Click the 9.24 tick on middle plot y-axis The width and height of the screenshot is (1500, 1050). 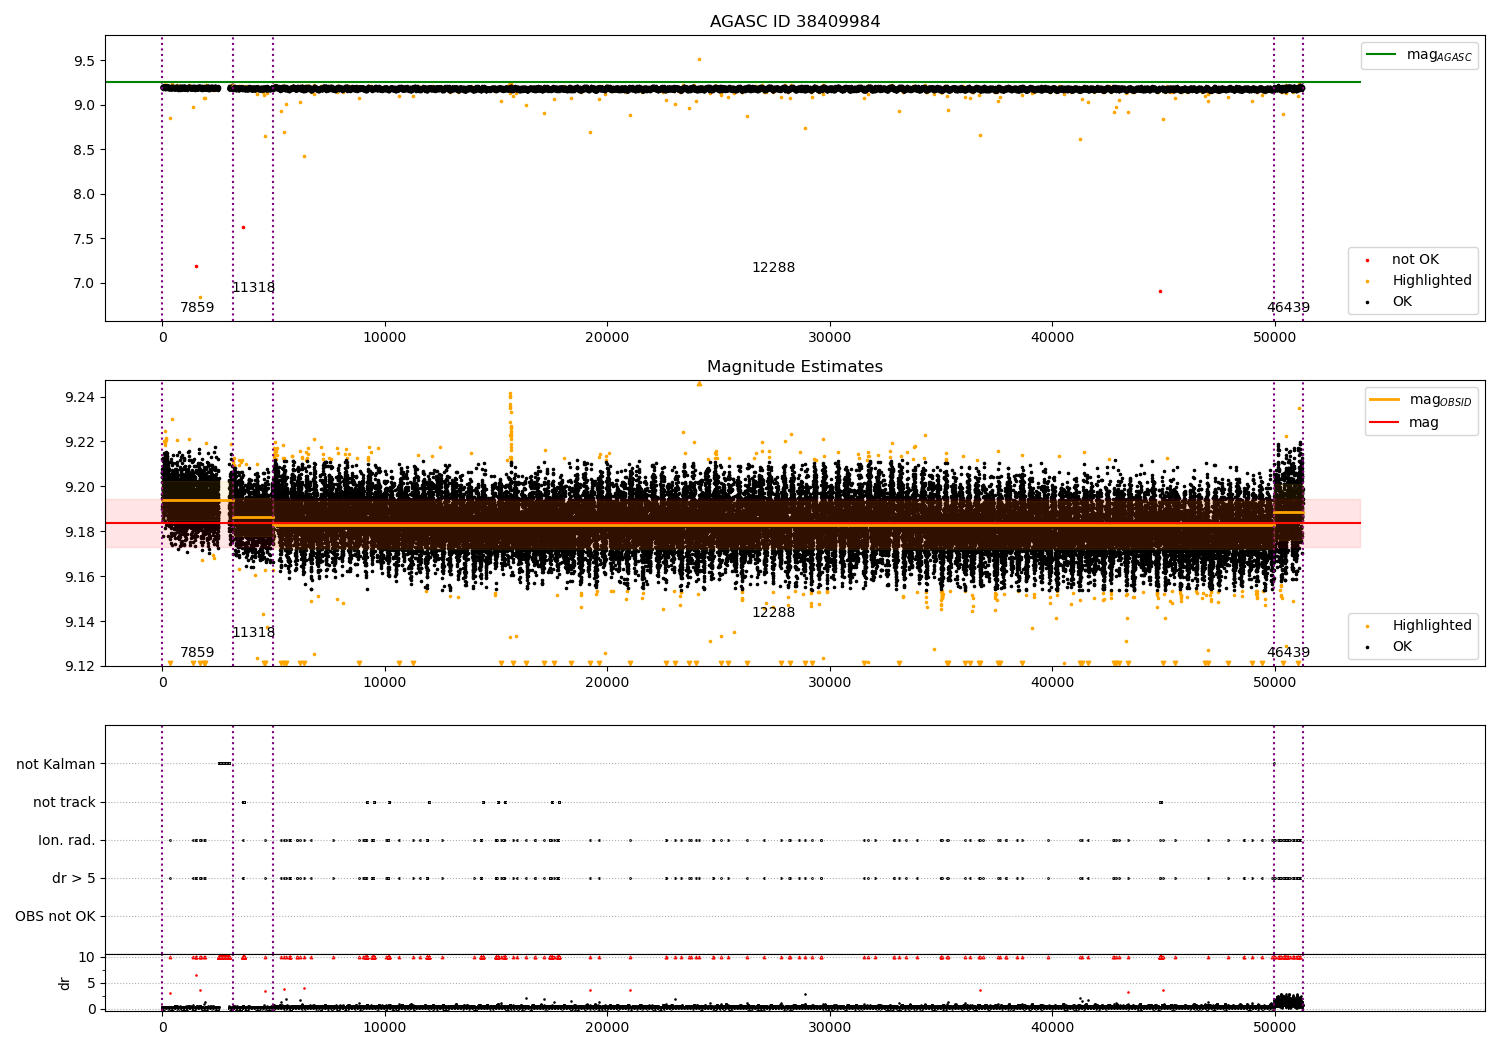pos(80,398)
